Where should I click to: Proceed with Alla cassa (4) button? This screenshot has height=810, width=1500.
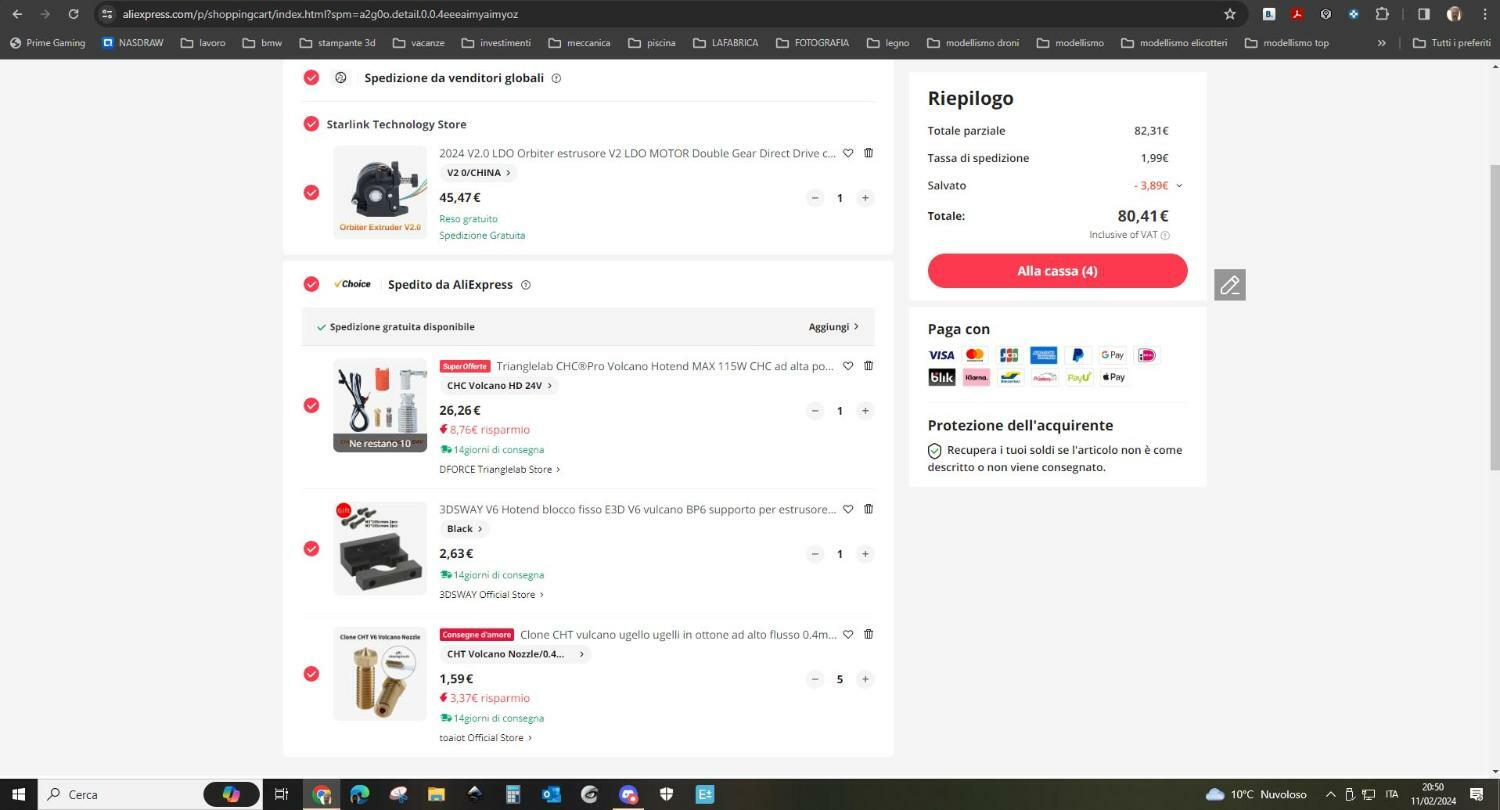pyautogui.click(x=1057, y=271)
